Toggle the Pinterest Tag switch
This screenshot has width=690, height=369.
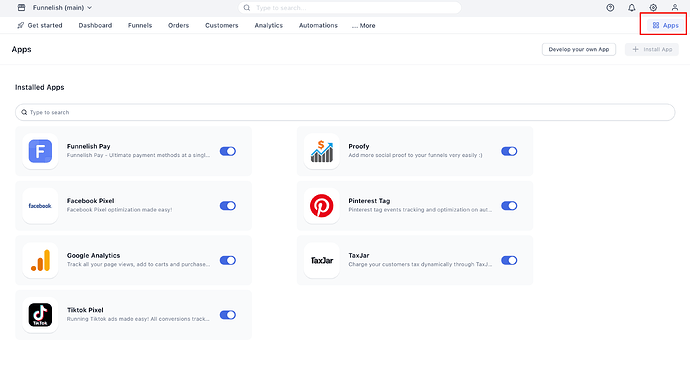509,206
